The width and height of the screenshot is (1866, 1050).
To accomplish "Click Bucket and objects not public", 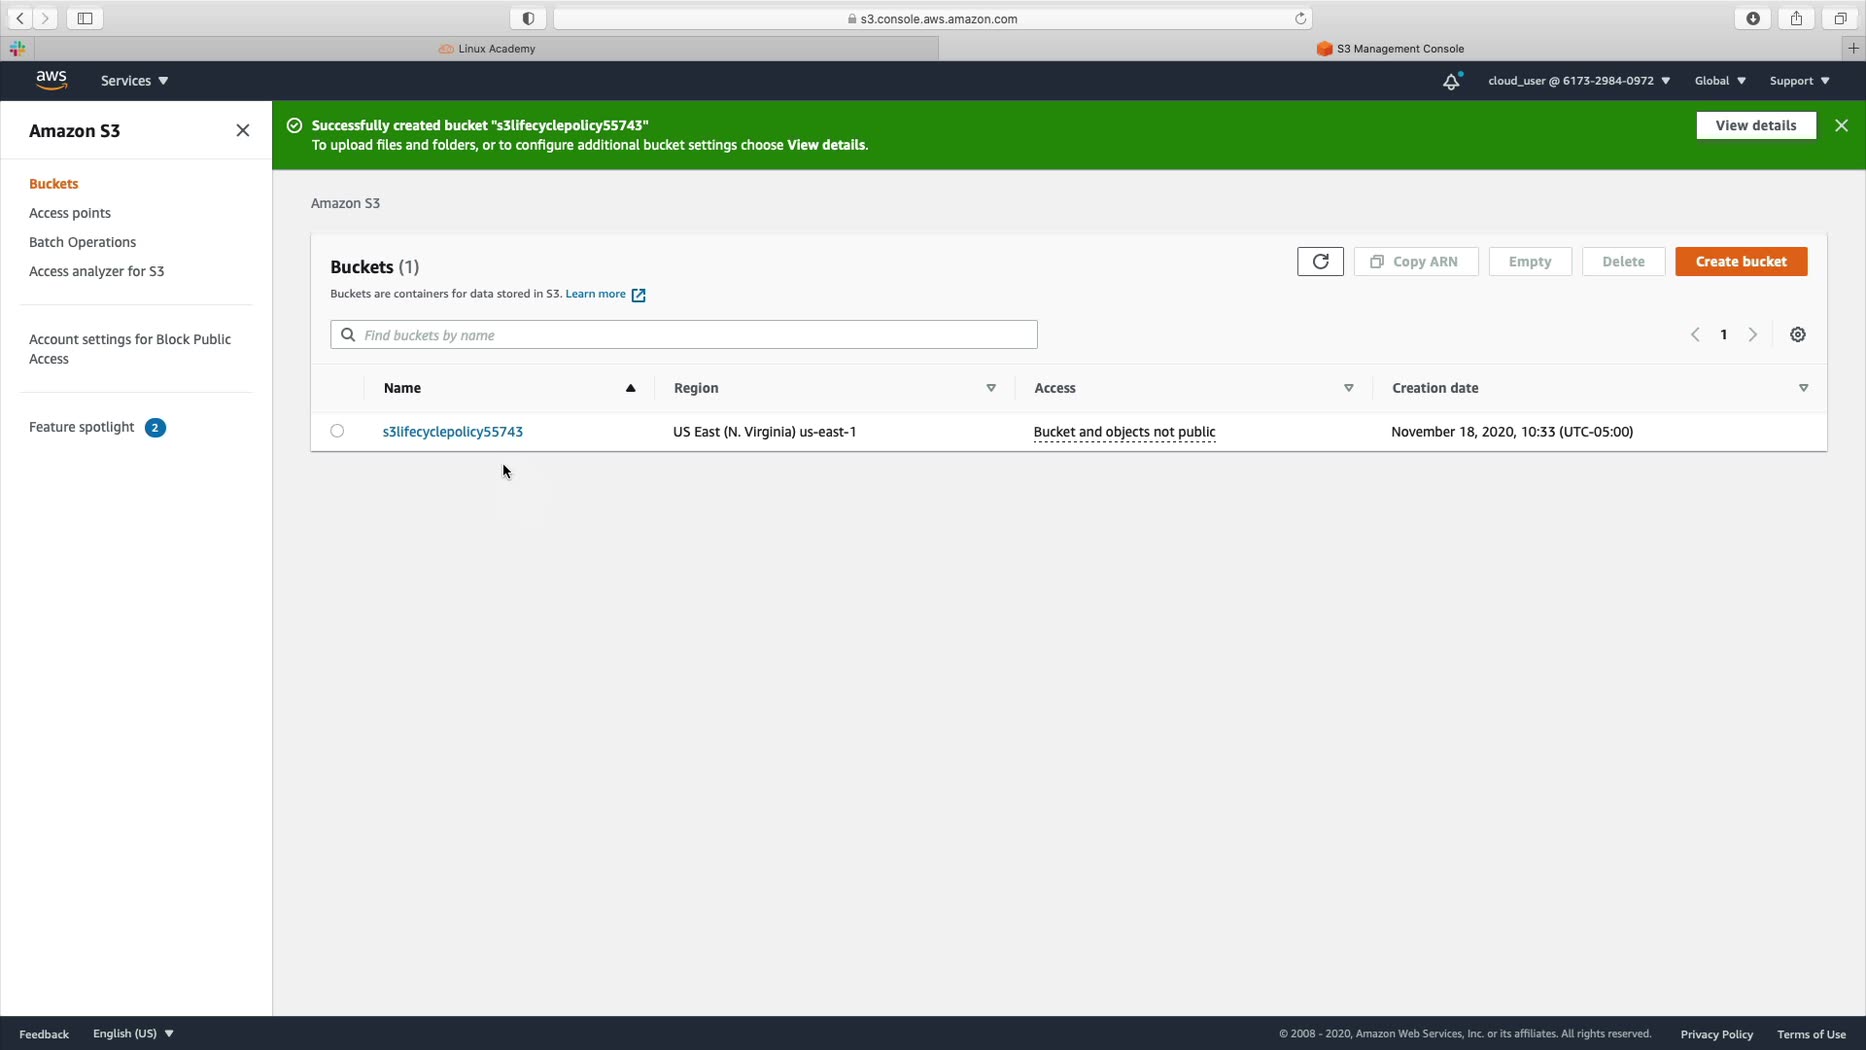I will tap(1124, 432).
